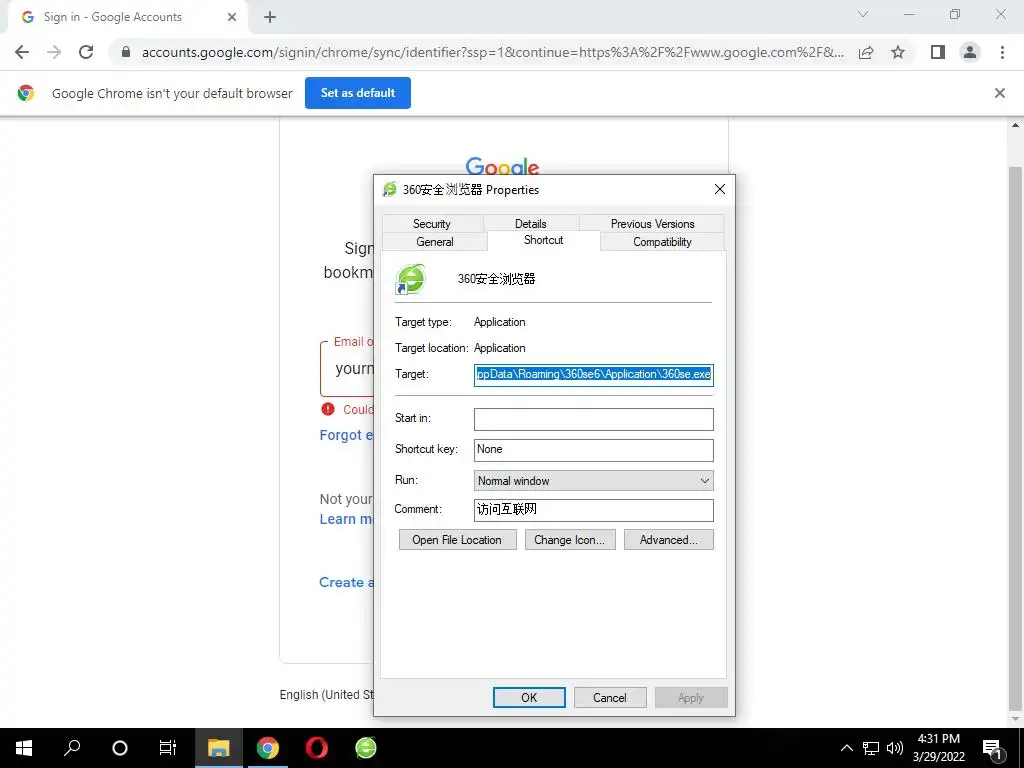
Task: Expand the Run Normal window dropdown
Action: point(594,481)
